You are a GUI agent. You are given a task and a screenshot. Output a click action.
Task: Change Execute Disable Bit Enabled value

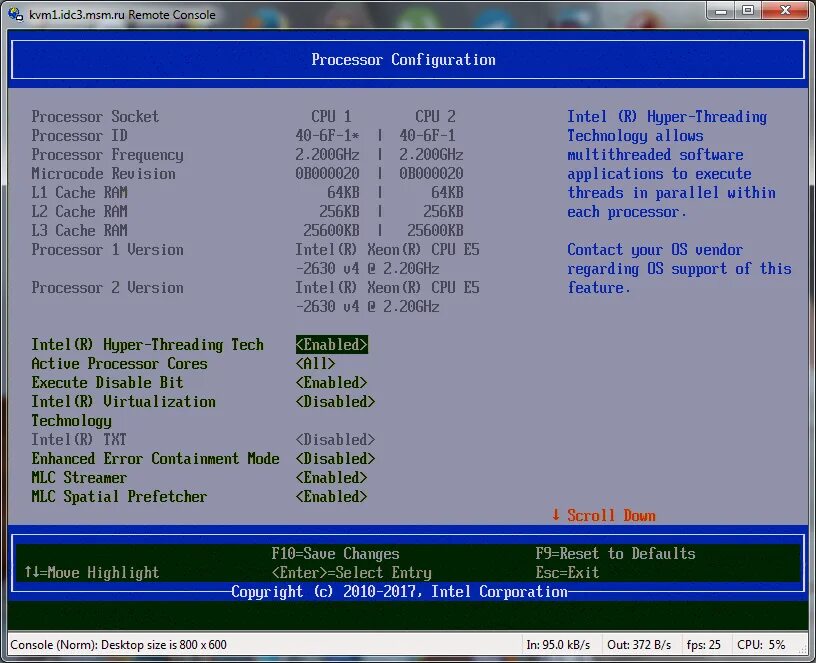point(332,382)
